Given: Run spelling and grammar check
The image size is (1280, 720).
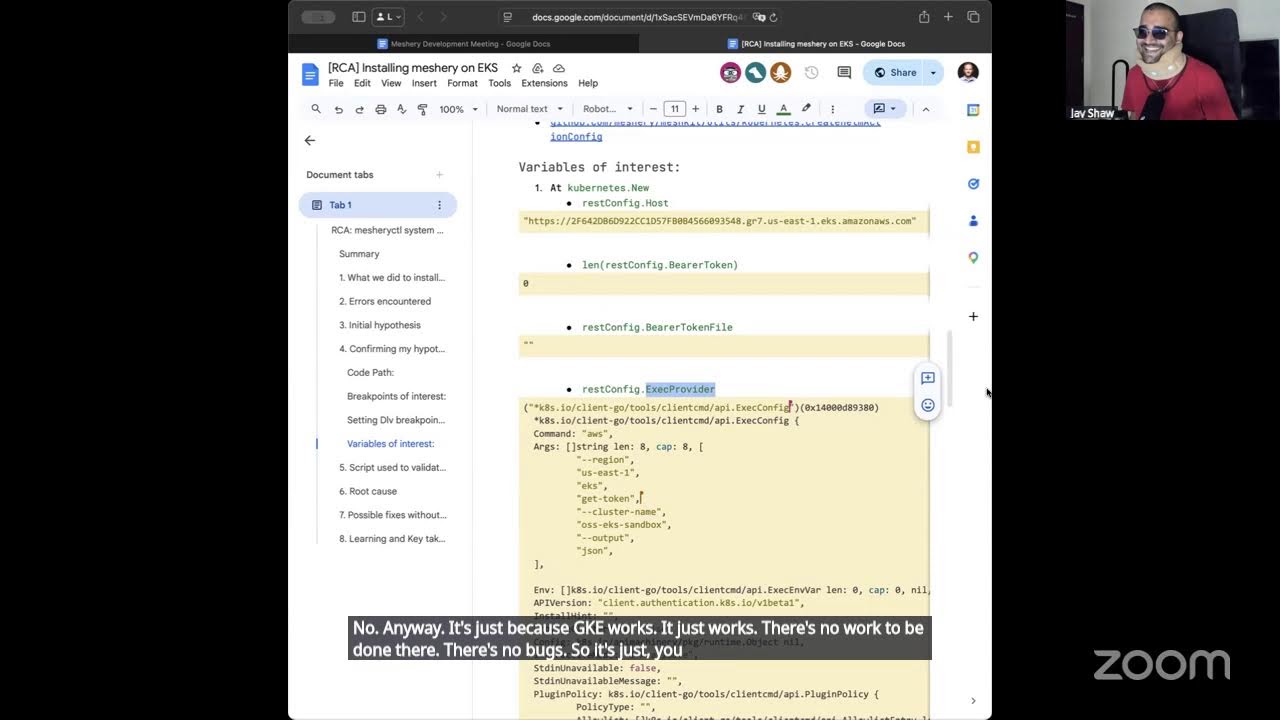Looking at the screenshot, I should click(x=401, y=109).
